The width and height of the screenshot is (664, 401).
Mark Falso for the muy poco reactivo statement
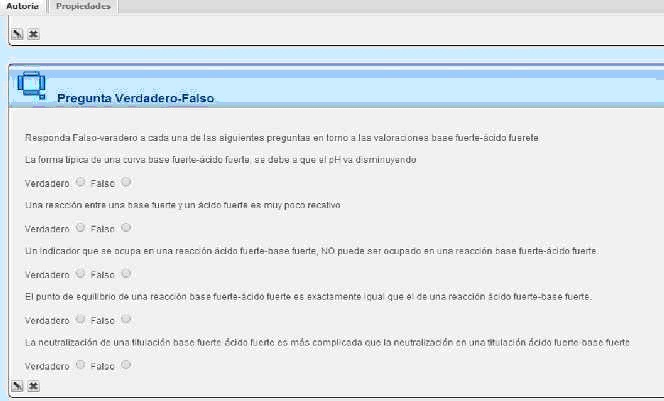[126, 228]
